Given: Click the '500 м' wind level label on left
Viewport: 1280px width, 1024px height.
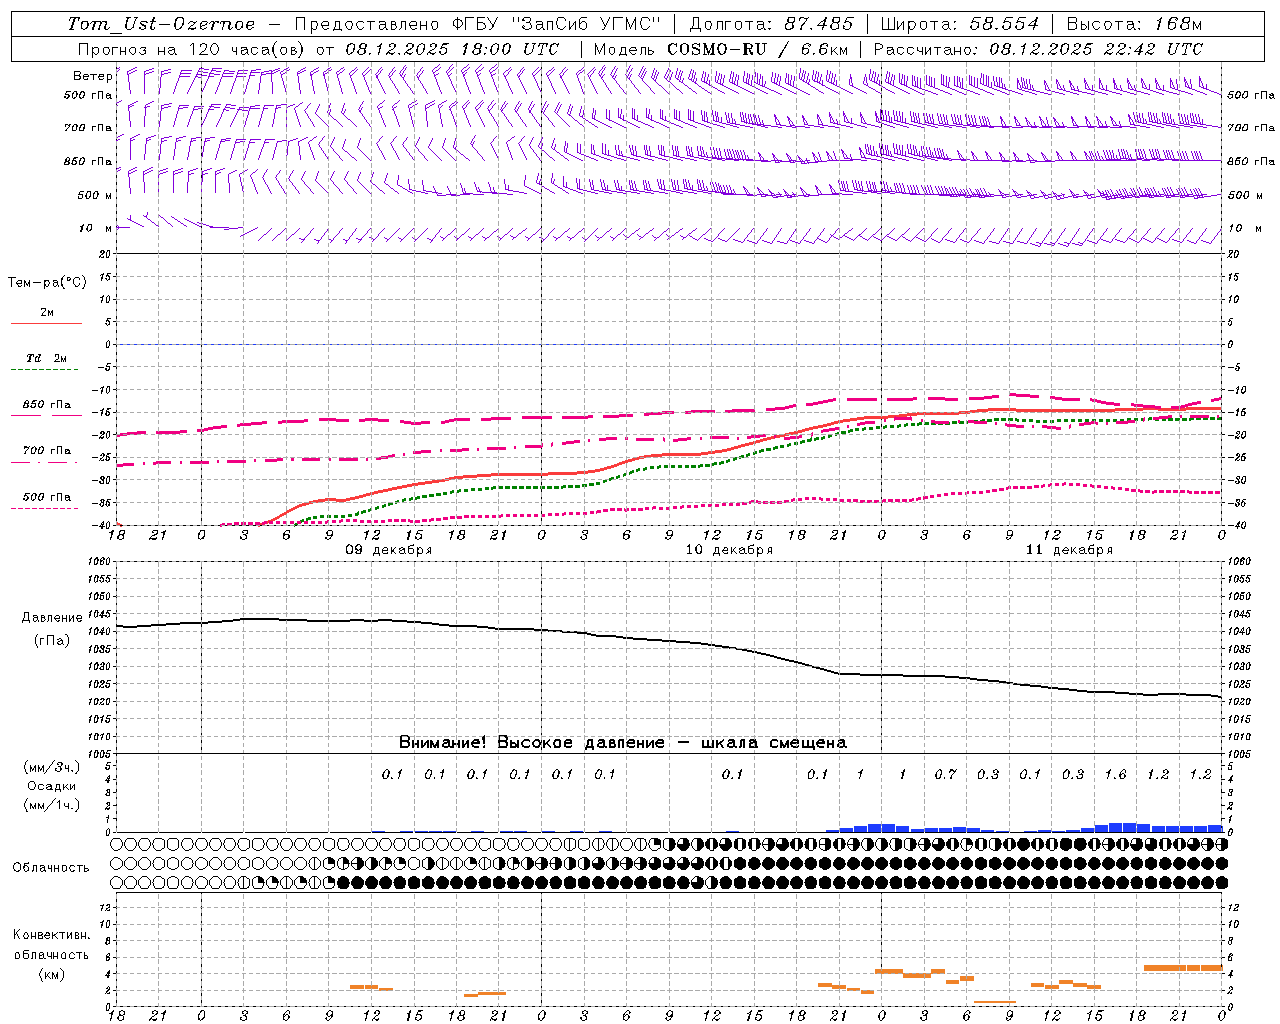Looking at the screenshot, I should coord(96,195).
